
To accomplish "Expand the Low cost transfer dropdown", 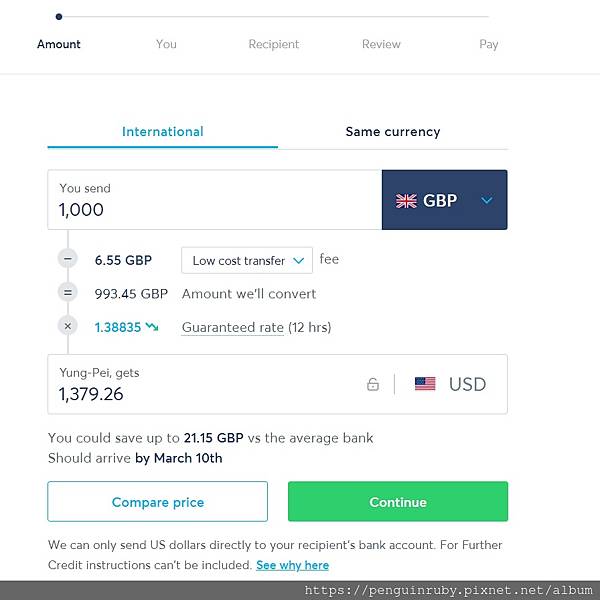I will (246, 260).
